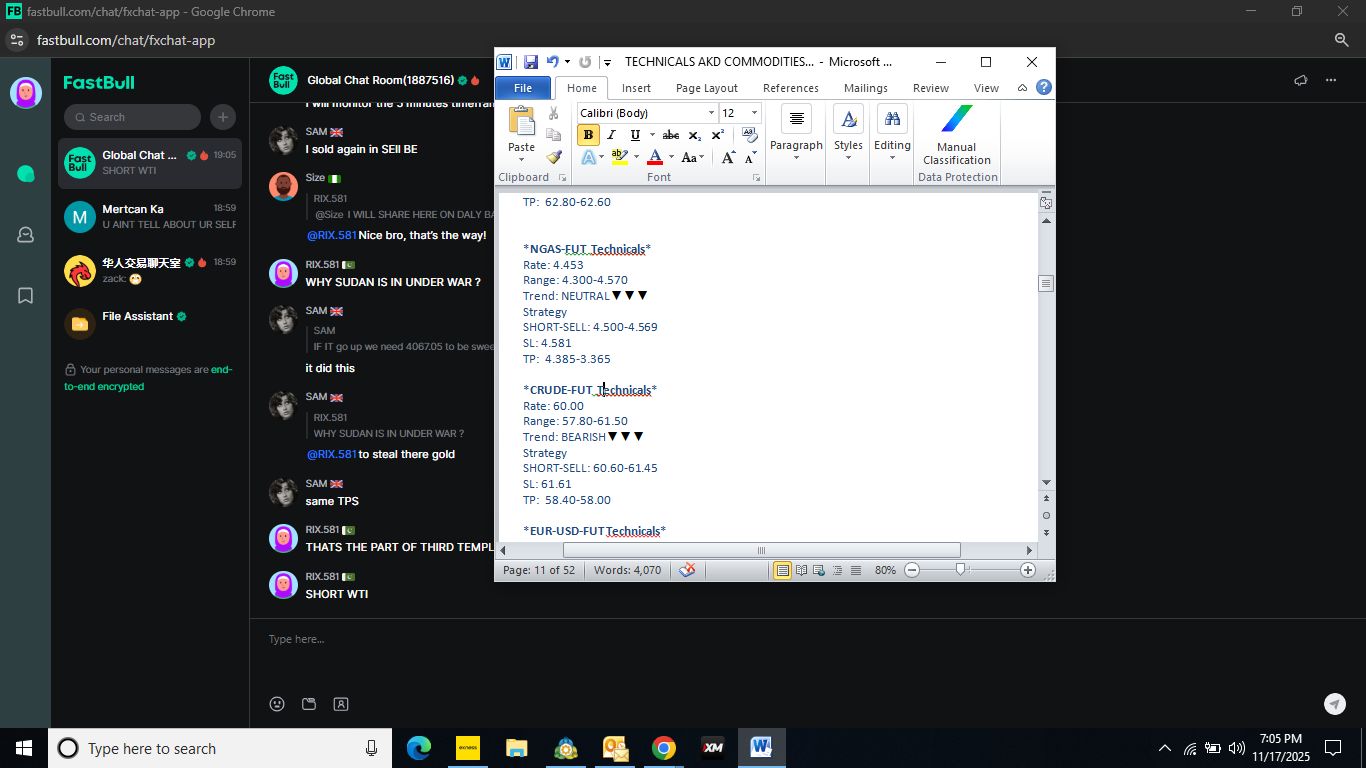Click the proofing errors status icon
This screenshot has width=1366, height=768.
pyautogui.click(x=687, y=570)
